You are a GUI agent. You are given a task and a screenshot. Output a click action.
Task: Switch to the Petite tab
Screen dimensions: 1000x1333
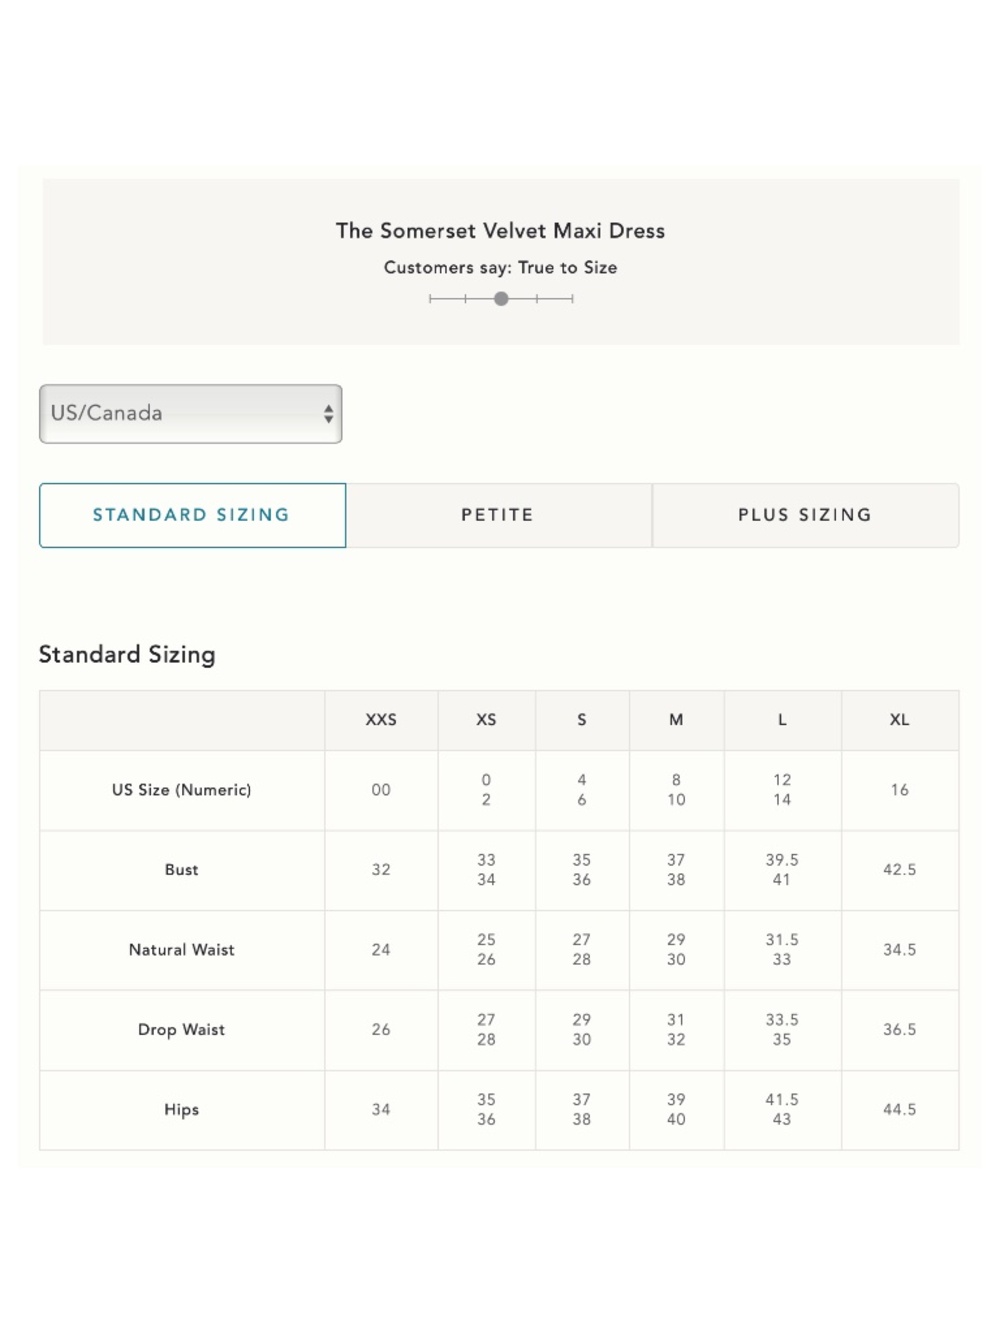pyautogui.click(x=498, y=515)
